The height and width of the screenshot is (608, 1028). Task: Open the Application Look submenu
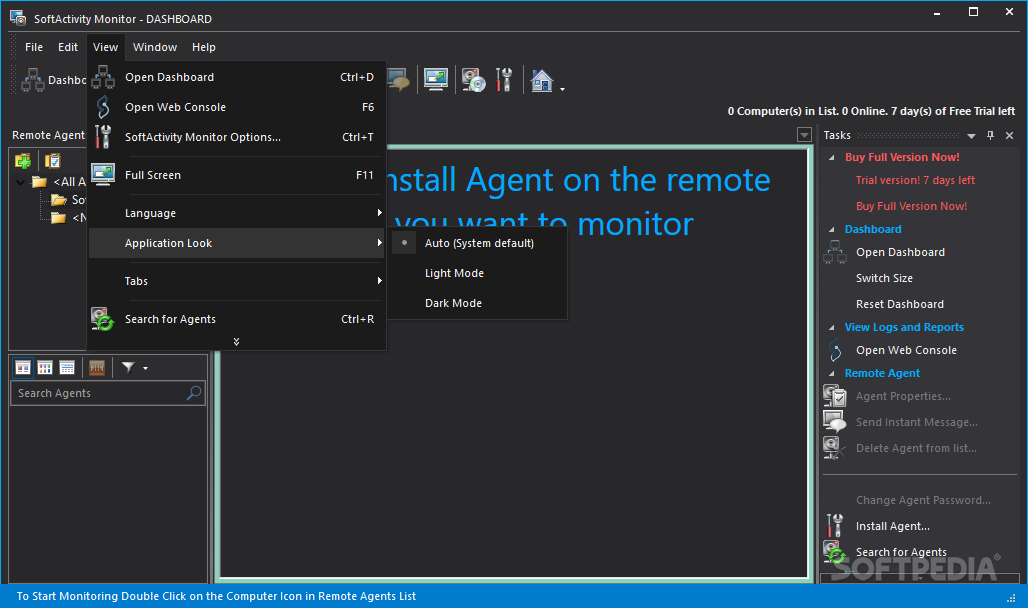tap(236, 243)
